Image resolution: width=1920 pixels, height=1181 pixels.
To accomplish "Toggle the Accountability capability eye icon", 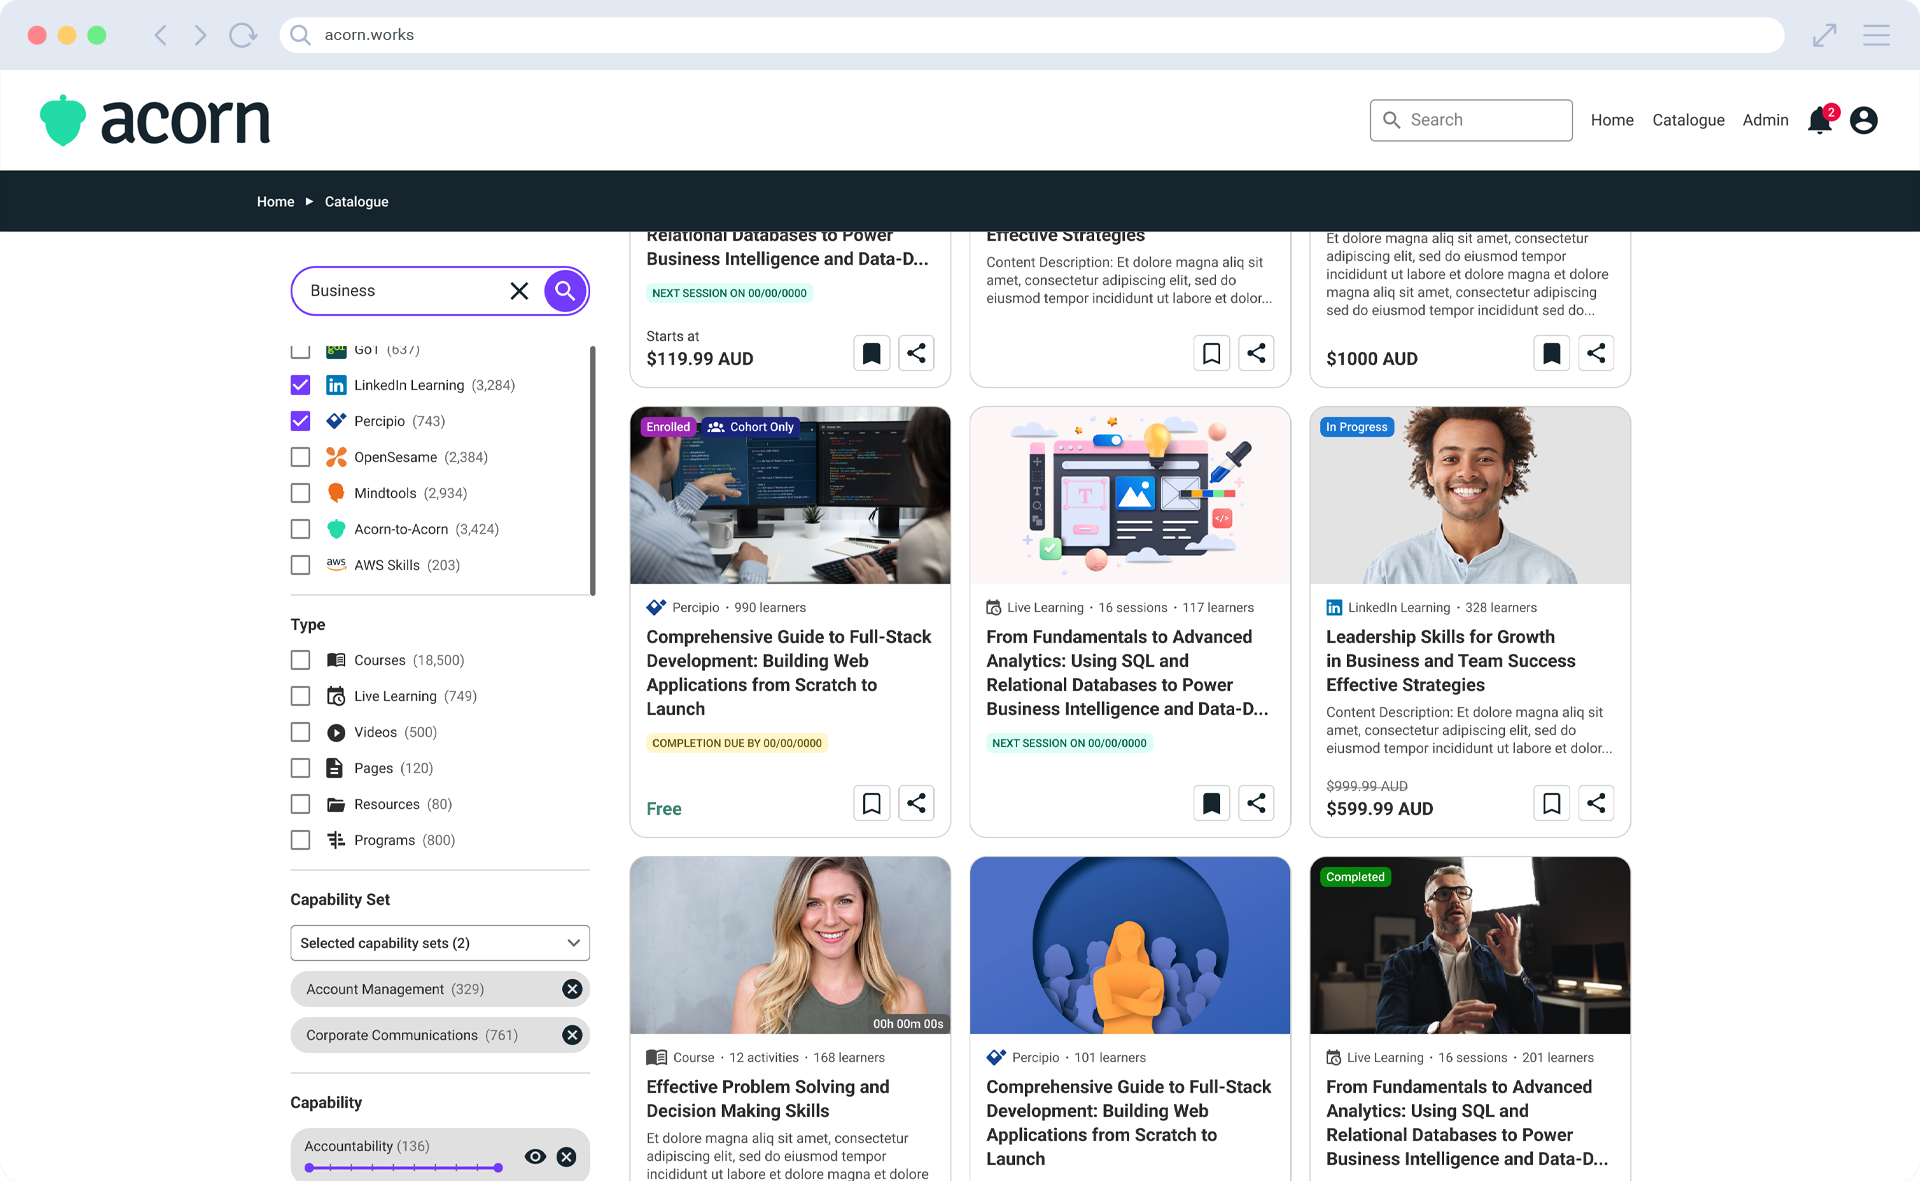I will point(535,1157).
